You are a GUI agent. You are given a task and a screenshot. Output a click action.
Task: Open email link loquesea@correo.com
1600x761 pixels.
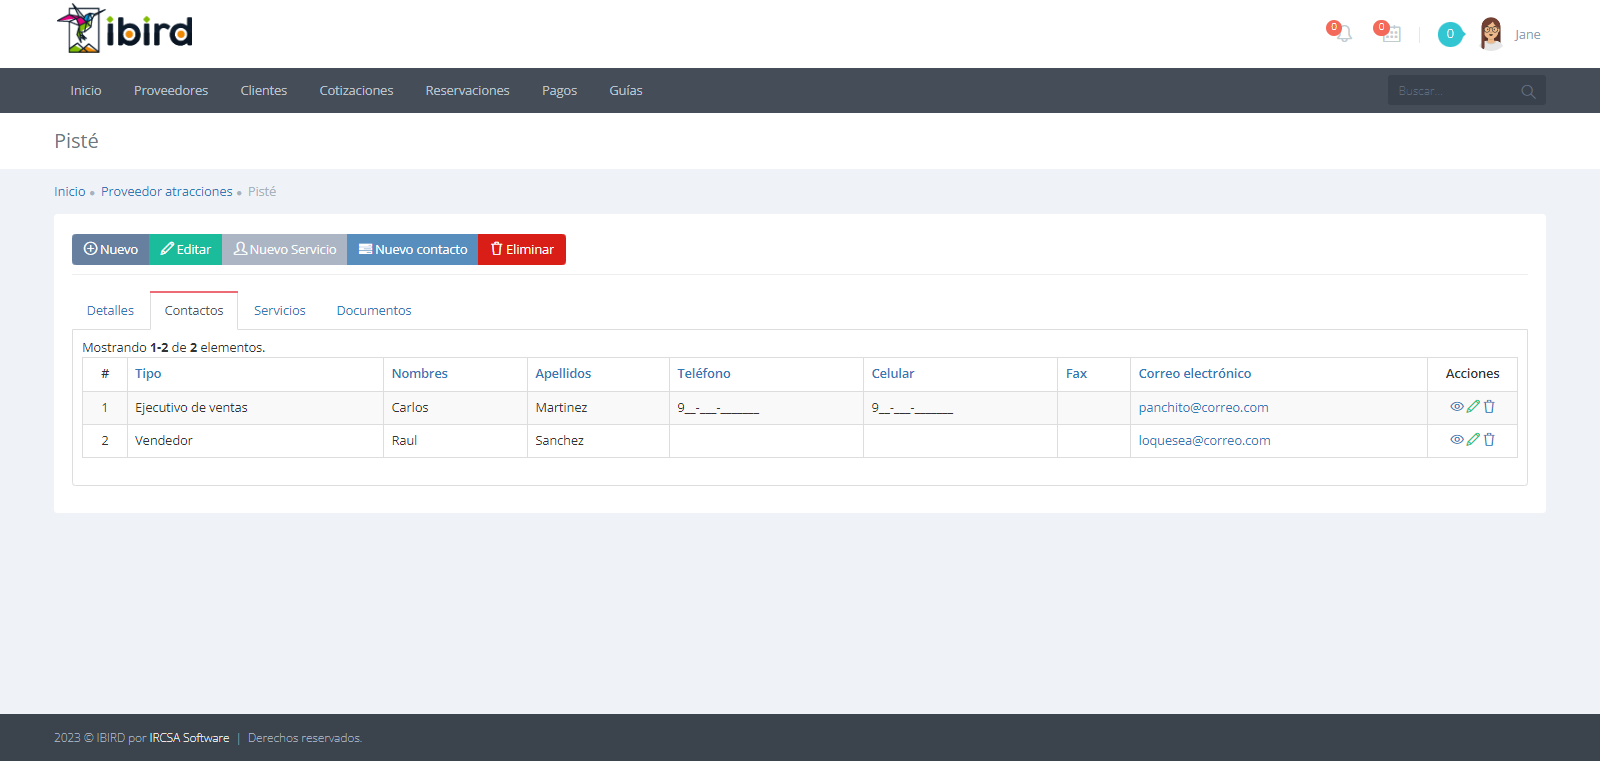(x=1205, y=441)
